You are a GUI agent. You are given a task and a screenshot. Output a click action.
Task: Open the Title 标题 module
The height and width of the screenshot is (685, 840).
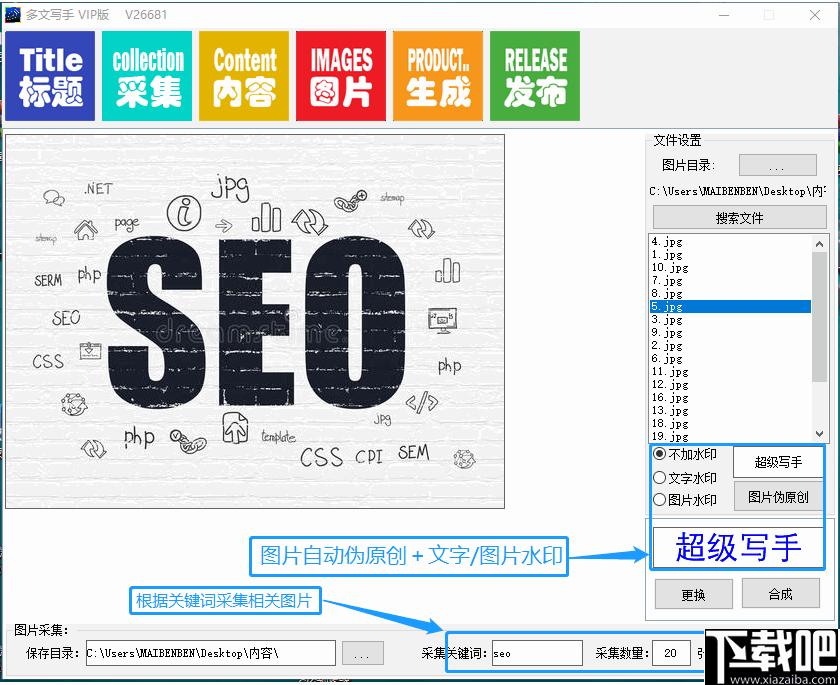pos(50,76)
